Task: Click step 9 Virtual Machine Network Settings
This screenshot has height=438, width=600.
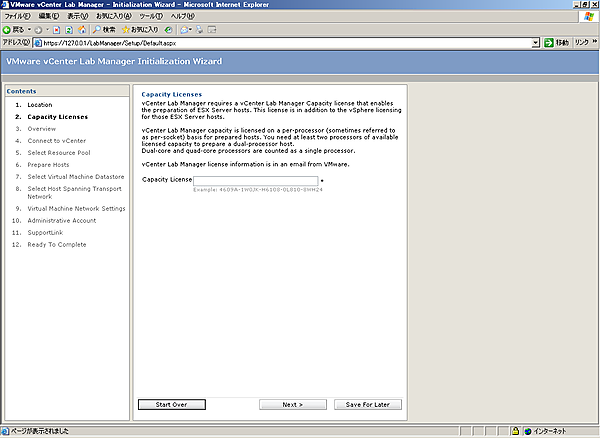Action: pyautogui.click(x=77, y=208)
